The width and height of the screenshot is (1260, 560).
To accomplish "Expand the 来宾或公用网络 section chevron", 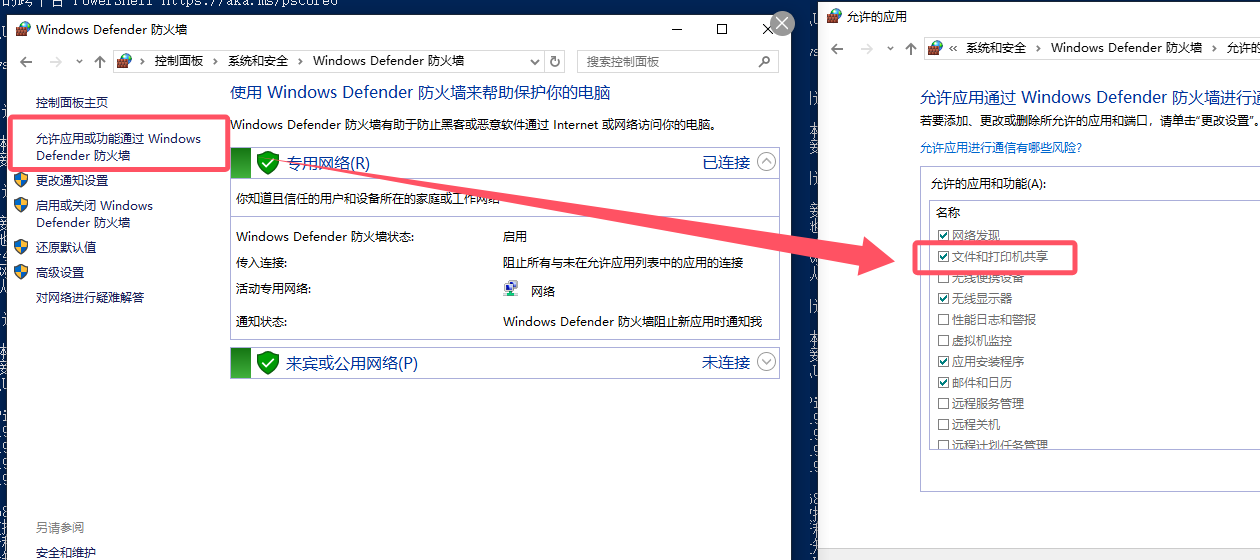I will pos(766,362).
